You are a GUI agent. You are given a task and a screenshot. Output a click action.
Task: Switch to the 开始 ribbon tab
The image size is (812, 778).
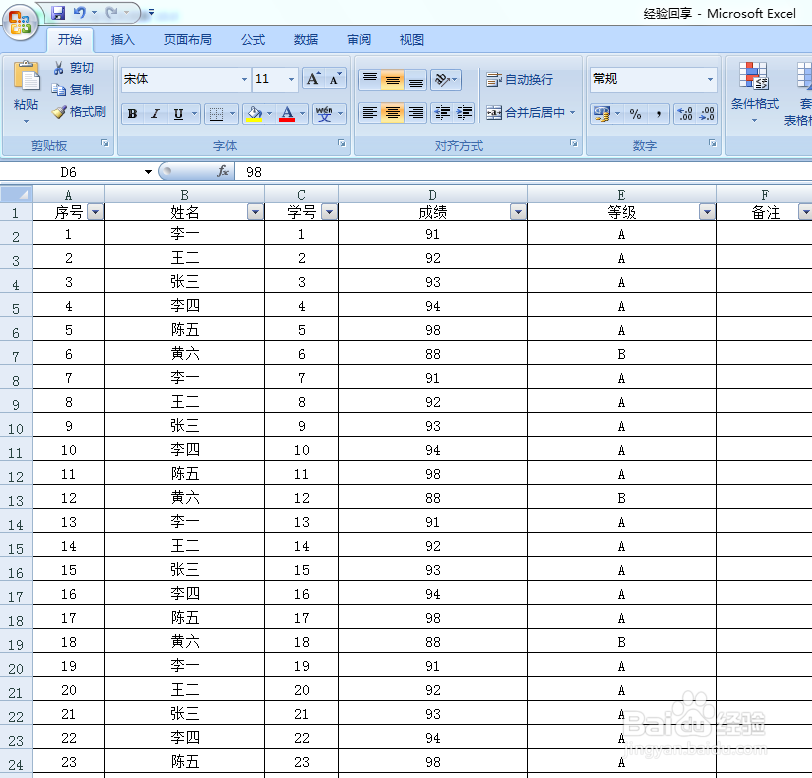tap(70, 39)
